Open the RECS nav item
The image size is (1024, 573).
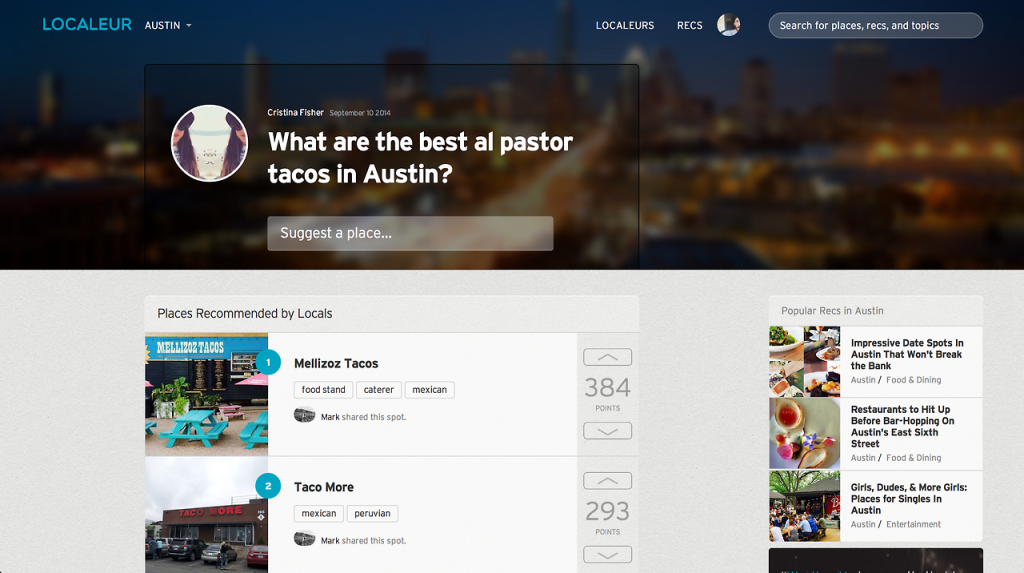pos(690,25)
